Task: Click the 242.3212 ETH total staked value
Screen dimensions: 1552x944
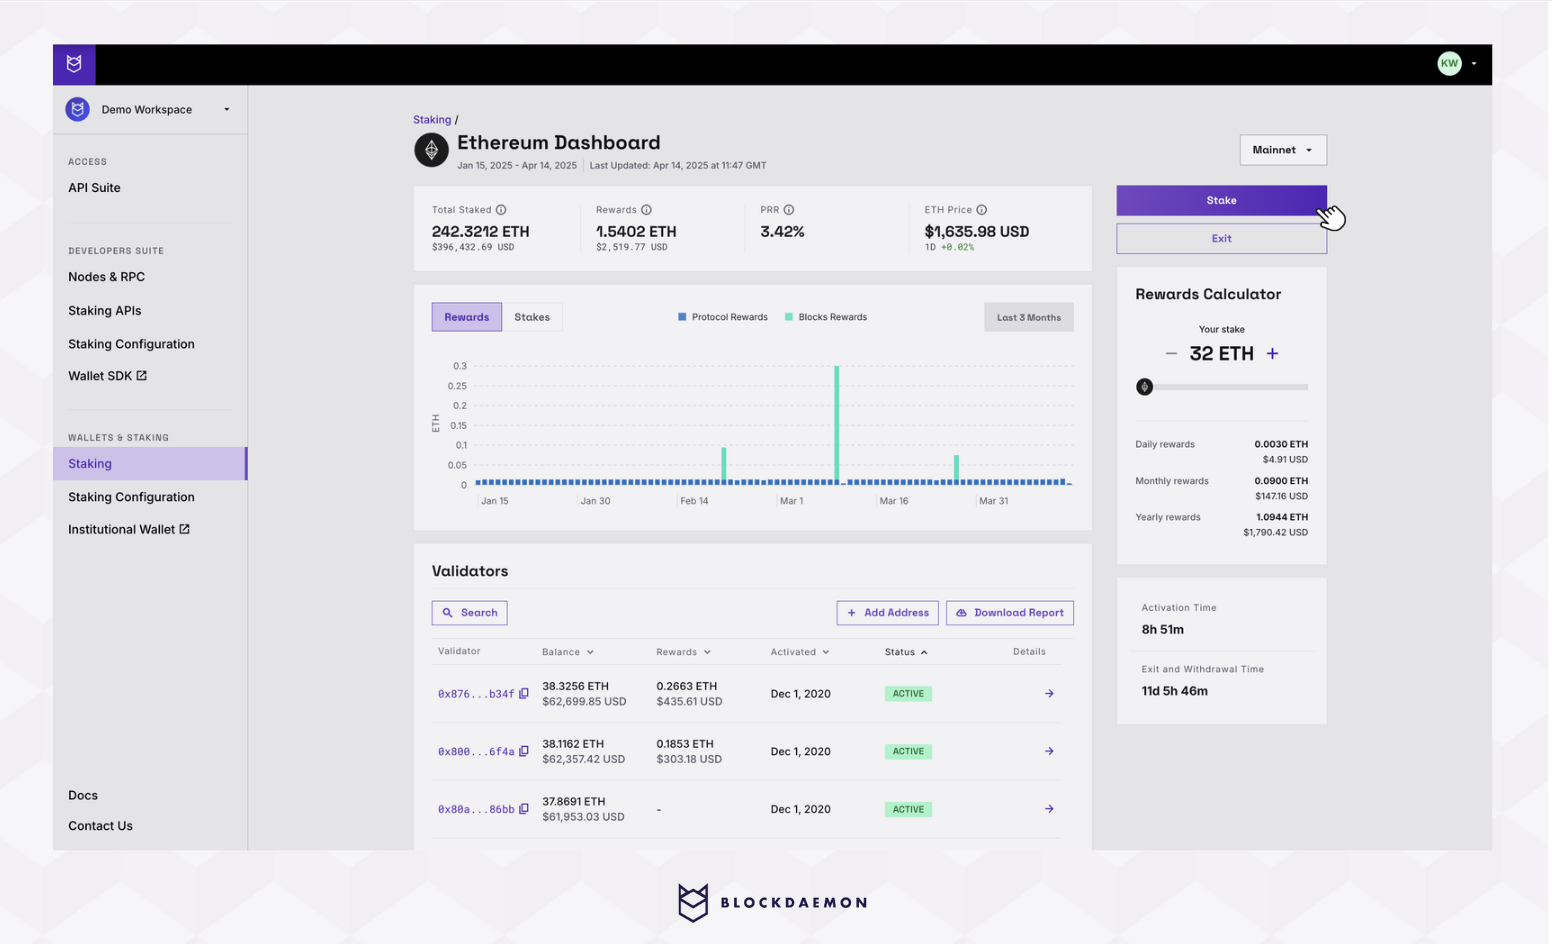Action: [480, 231]
